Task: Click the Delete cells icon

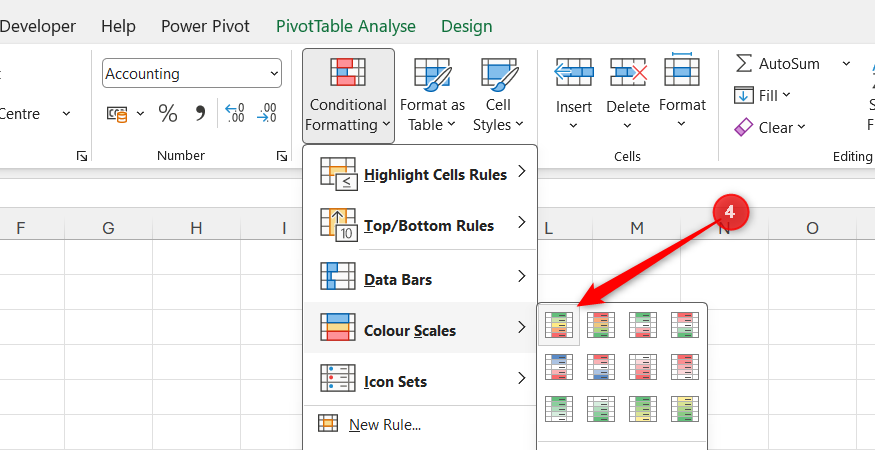Action: (628, 73)
